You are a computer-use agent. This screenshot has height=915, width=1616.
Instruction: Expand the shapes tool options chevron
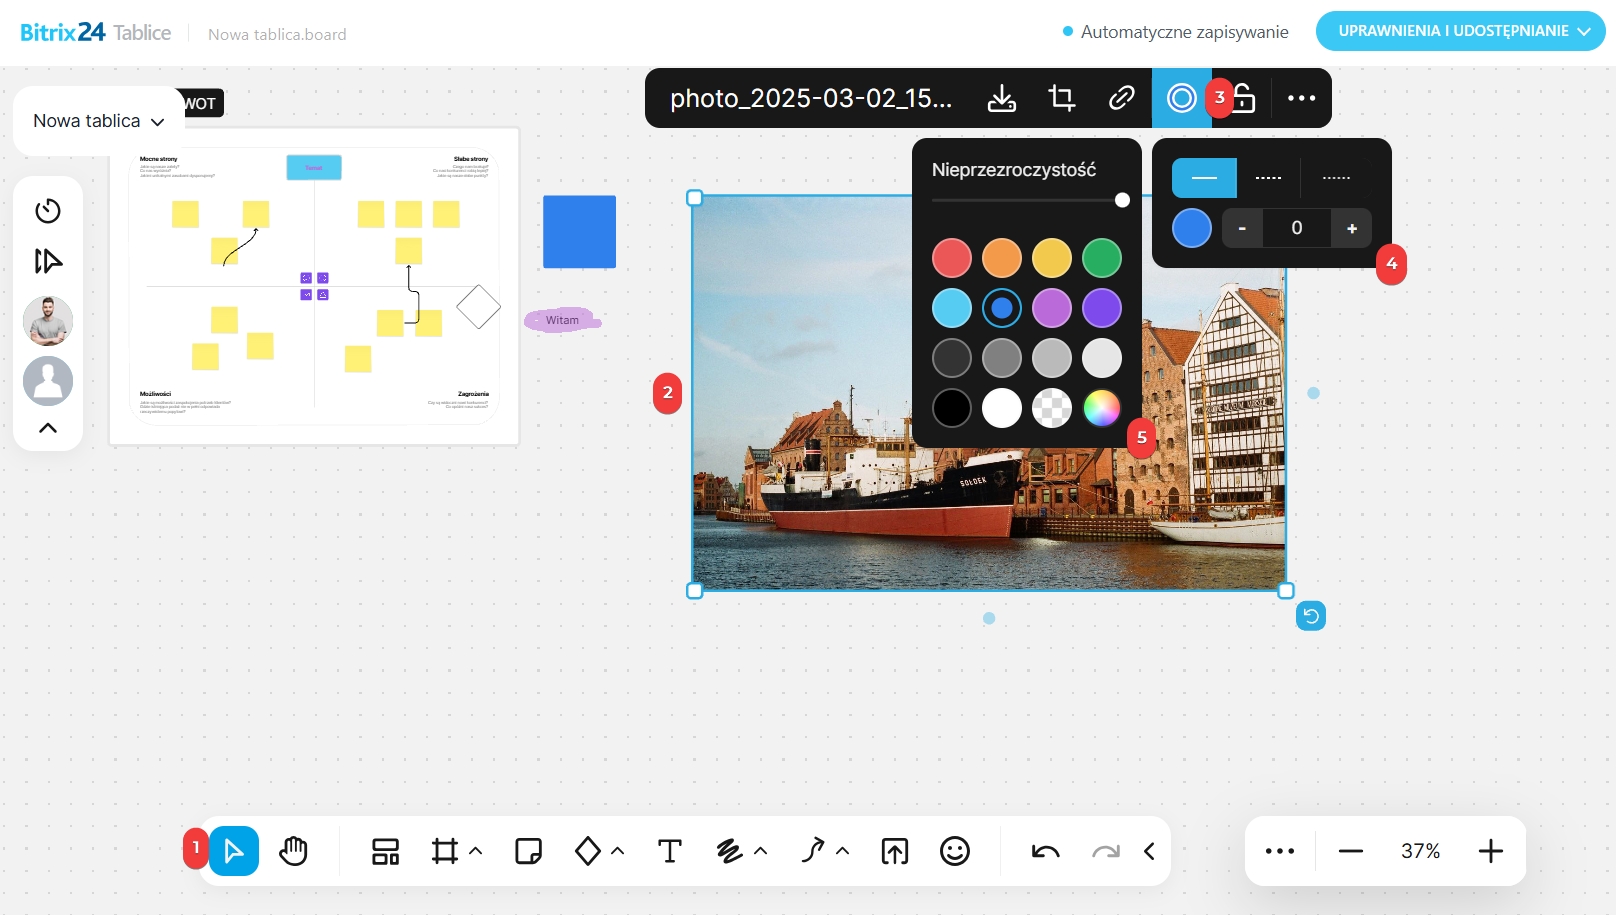tap(618, 851)
